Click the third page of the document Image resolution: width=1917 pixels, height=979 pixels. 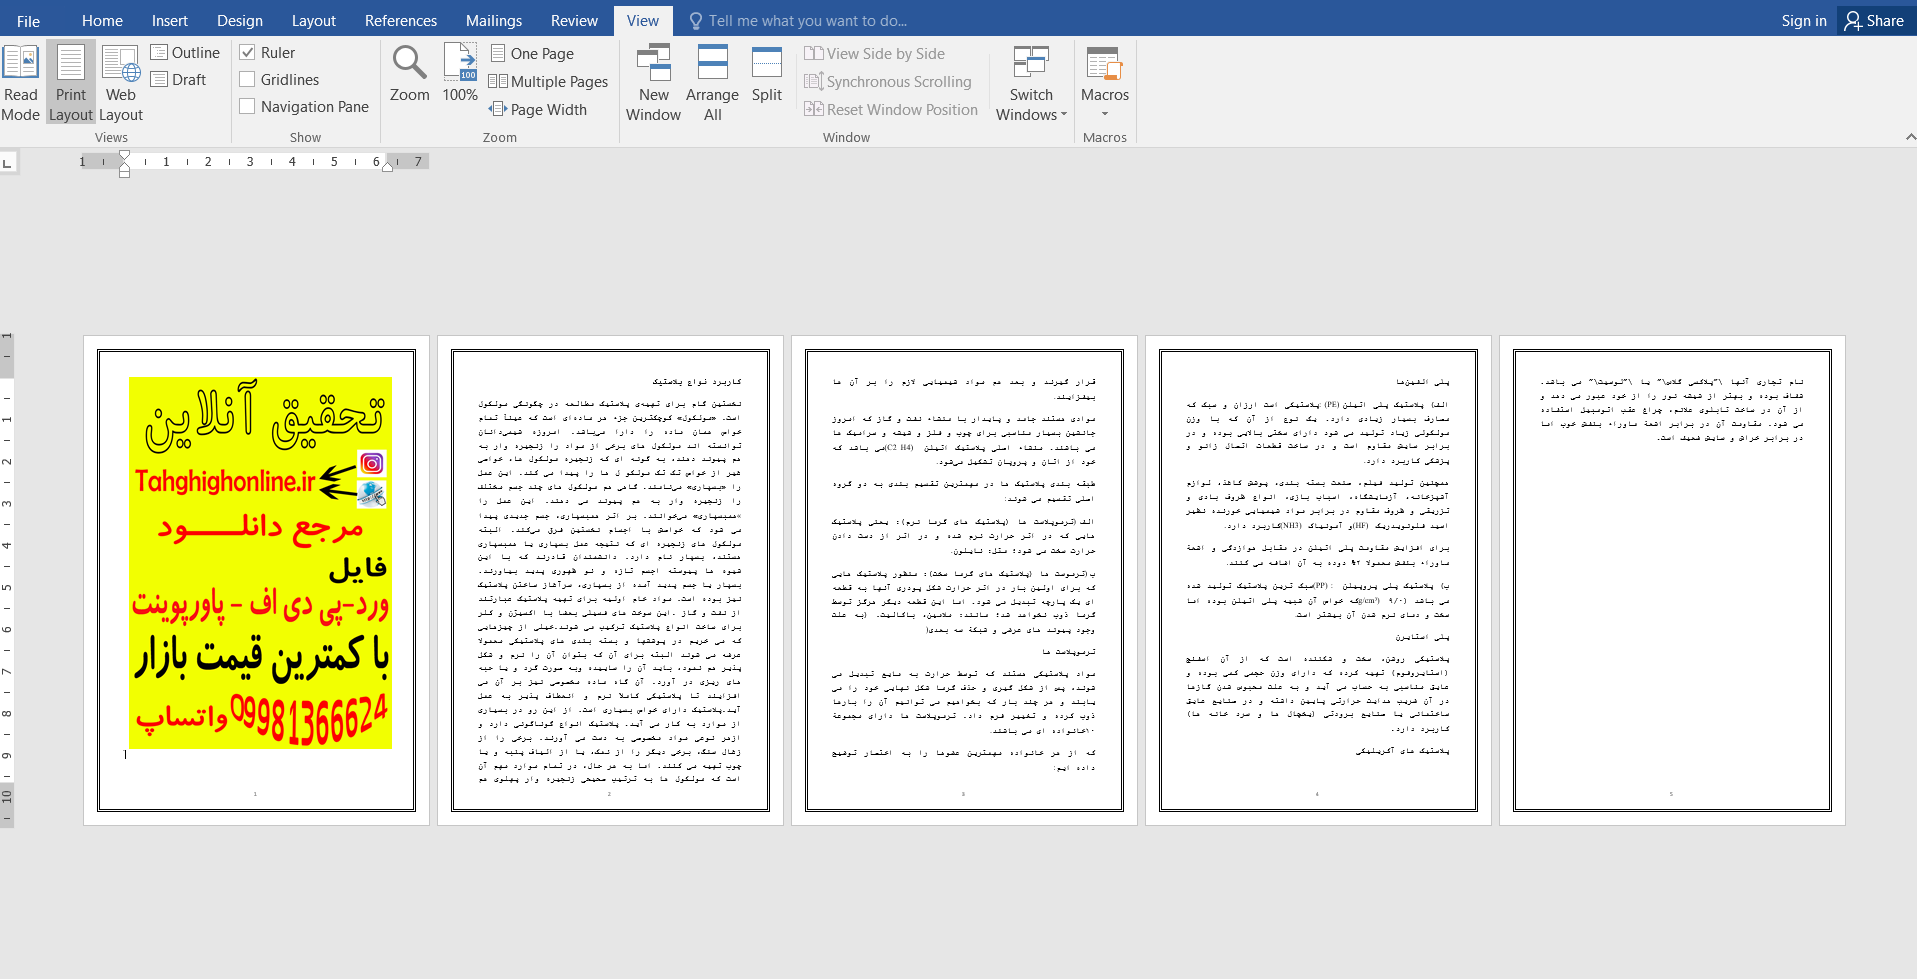point(964,580)
